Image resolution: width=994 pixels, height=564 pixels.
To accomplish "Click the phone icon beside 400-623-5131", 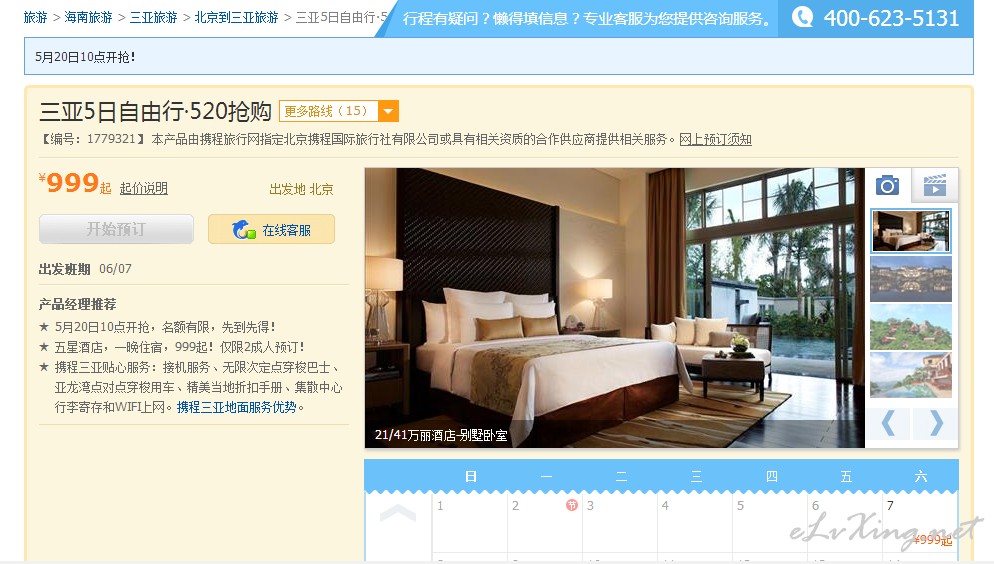I will click(803, 17).
